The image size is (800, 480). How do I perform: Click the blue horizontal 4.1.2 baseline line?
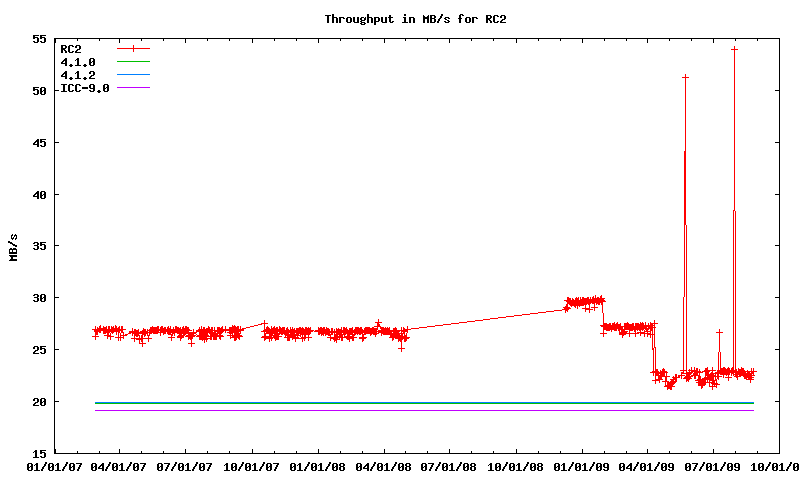pos(400,403)
